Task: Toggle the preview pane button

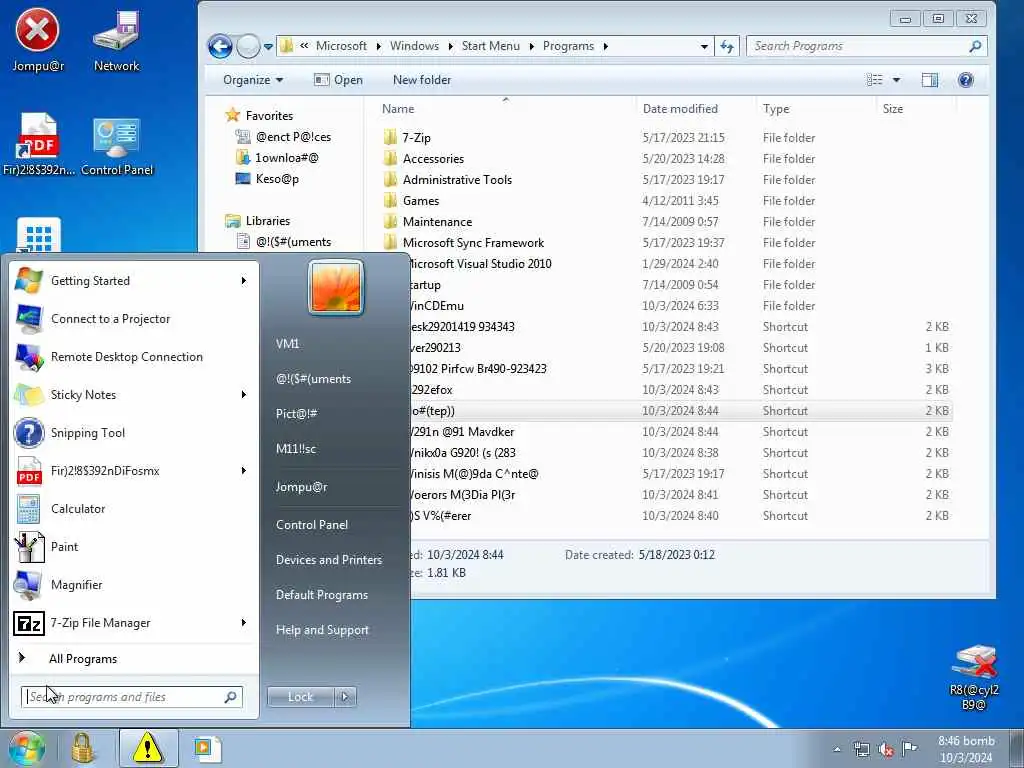Action: pos(929,80)
